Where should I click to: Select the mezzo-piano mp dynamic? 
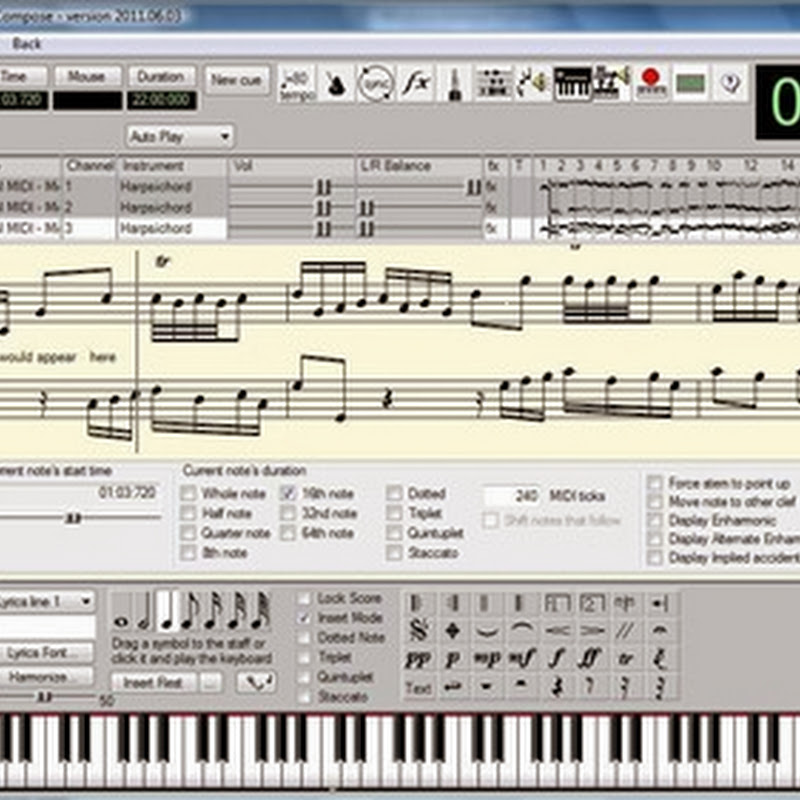coord(487,659)
